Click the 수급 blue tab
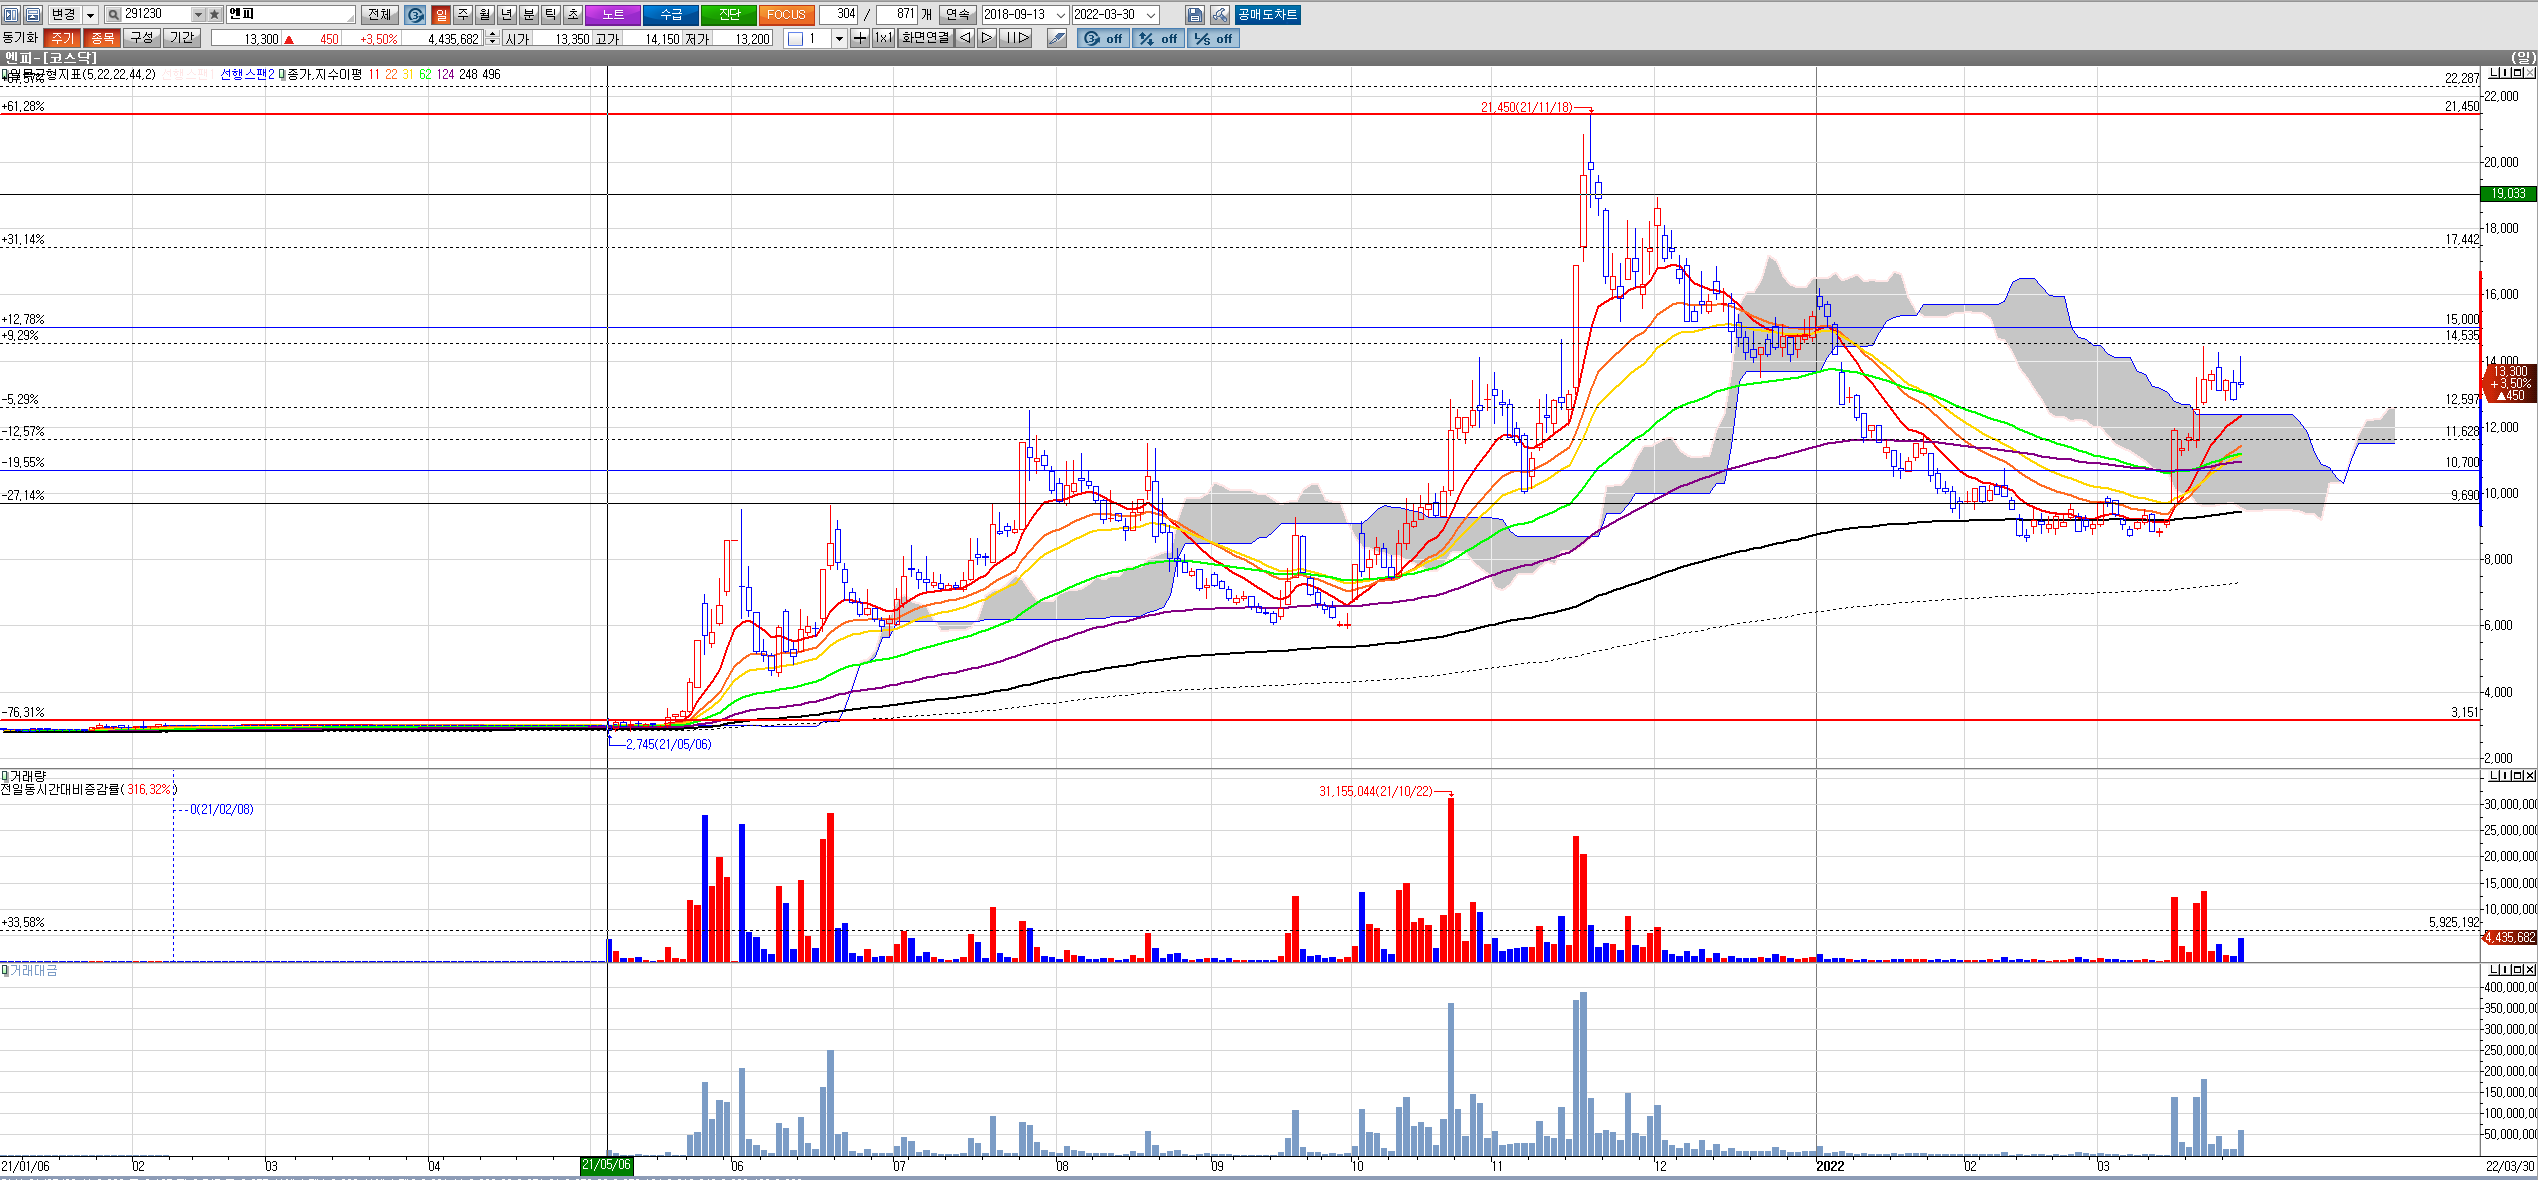Screen dimensions: 2538x1180 tap(670, 14)
